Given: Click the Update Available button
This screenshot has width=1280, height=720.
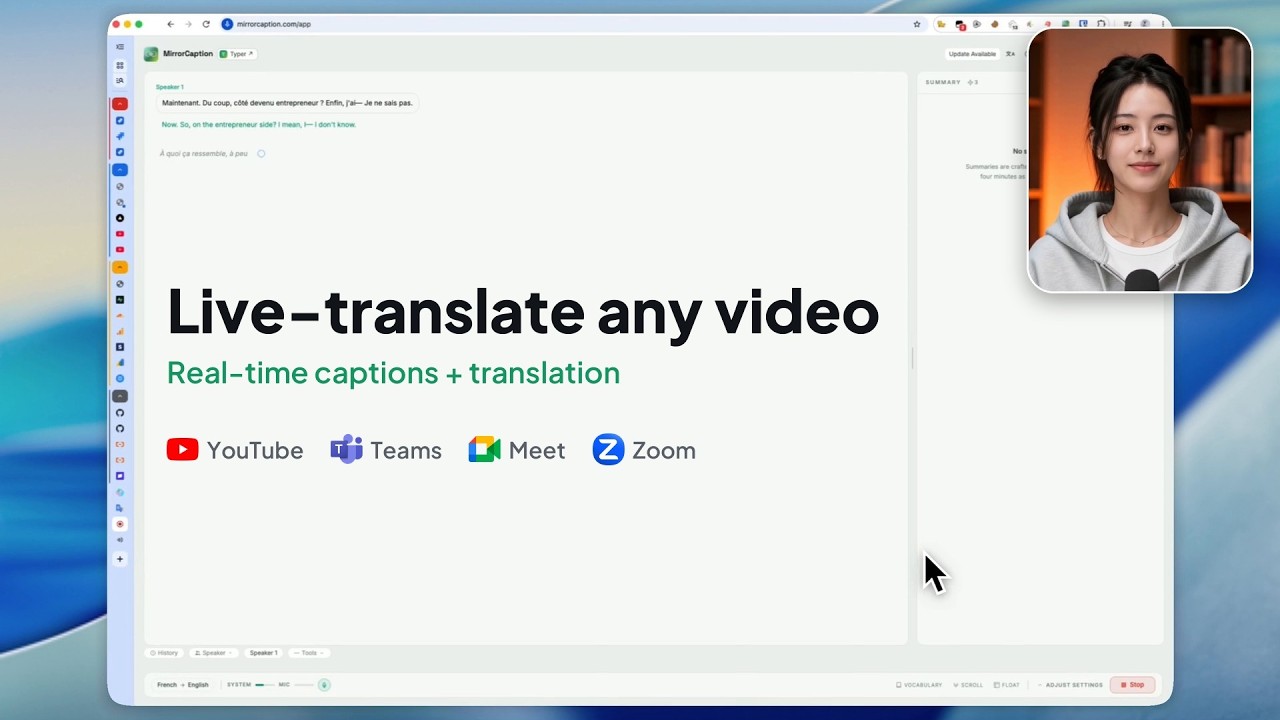Looking at the screenshot, I should click(972, 54).
